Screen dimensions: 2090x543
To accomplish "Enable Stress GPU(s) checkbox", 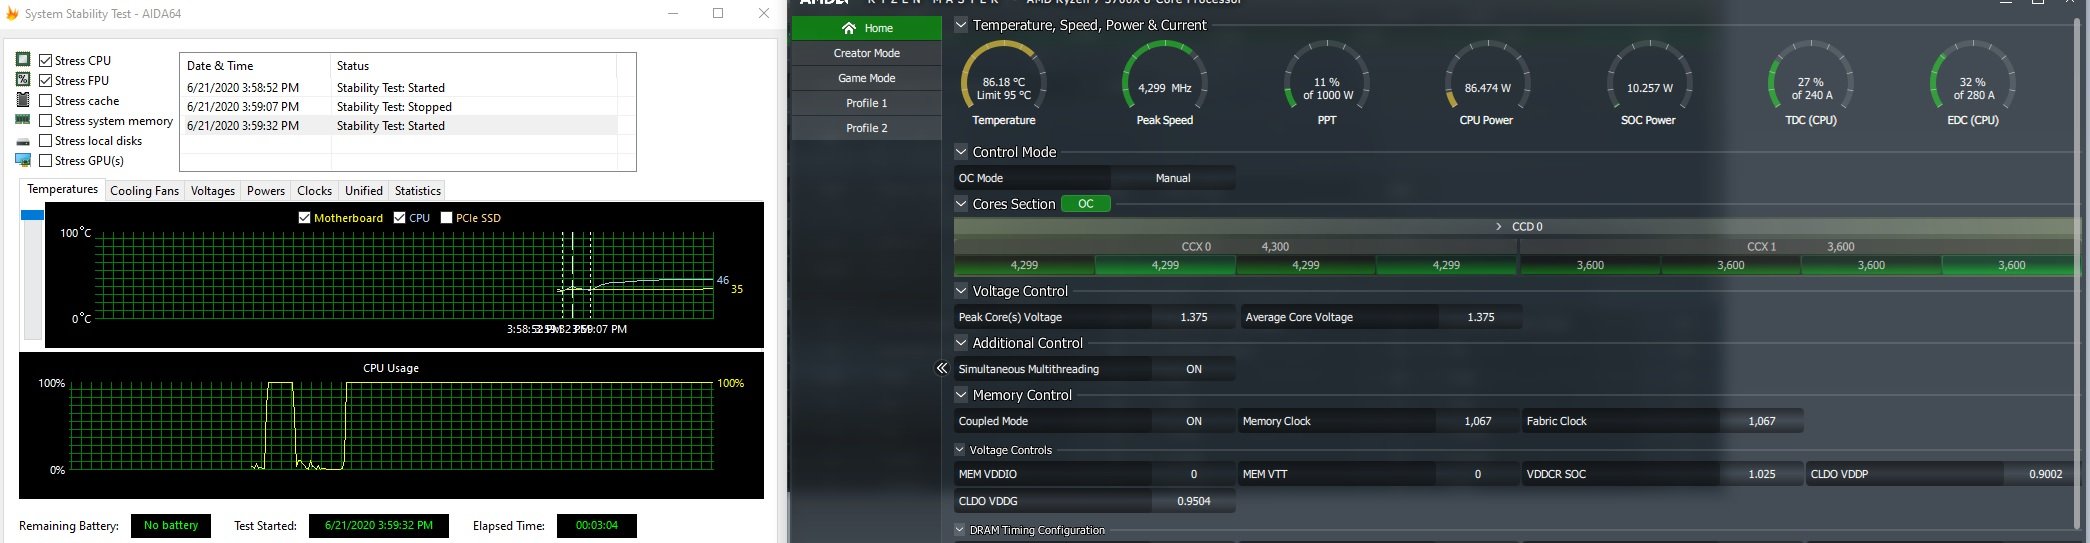I will point(45,160).
